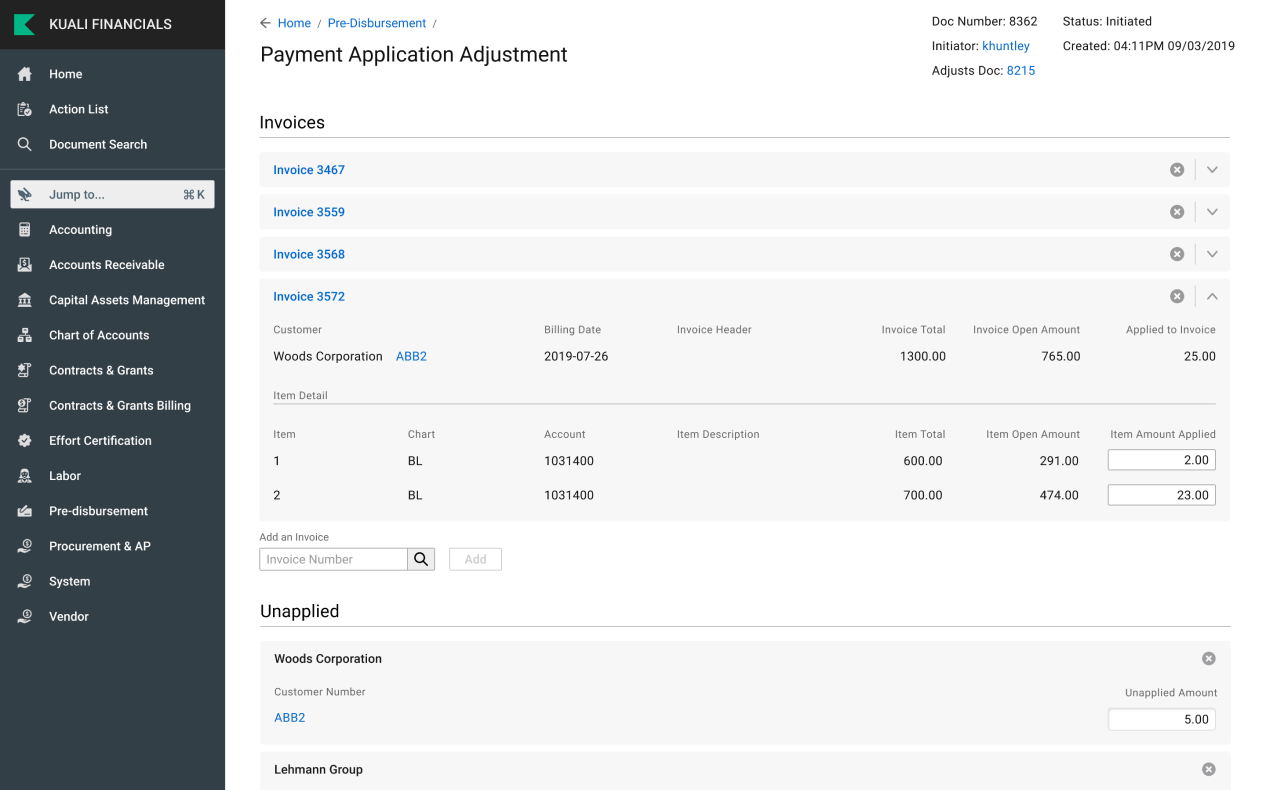Click the Jump to search field
This screenshot has width=1266, height=790.
[x=112, y=195]
